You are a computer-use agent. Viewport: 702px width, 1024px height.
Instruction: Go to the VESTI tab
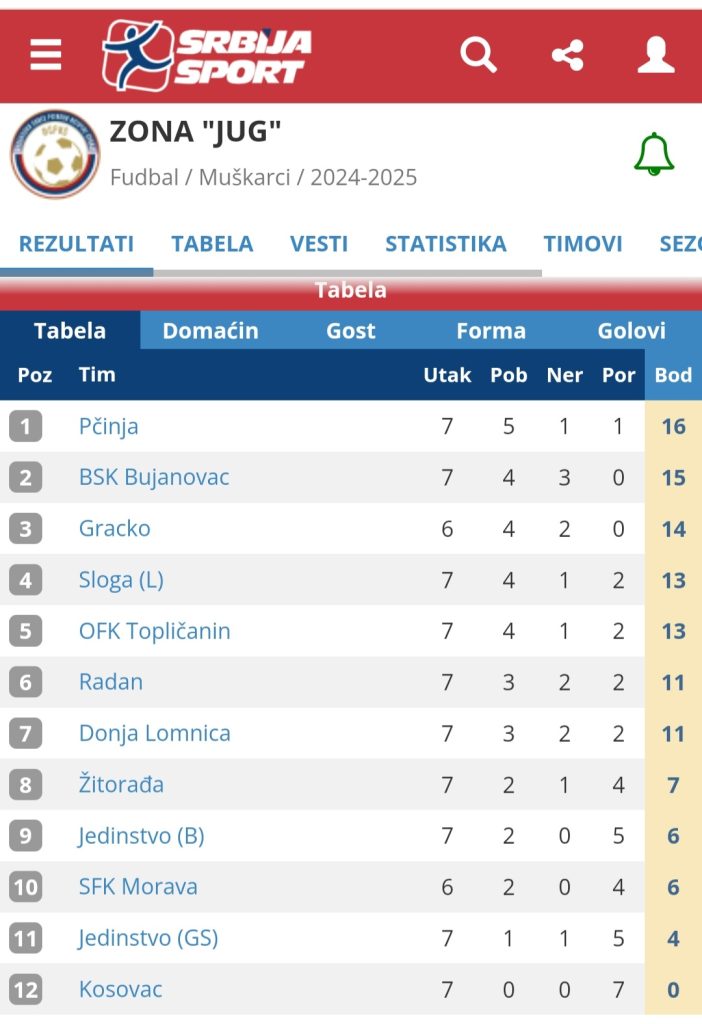pyautogui.click(x=319, y=244)
